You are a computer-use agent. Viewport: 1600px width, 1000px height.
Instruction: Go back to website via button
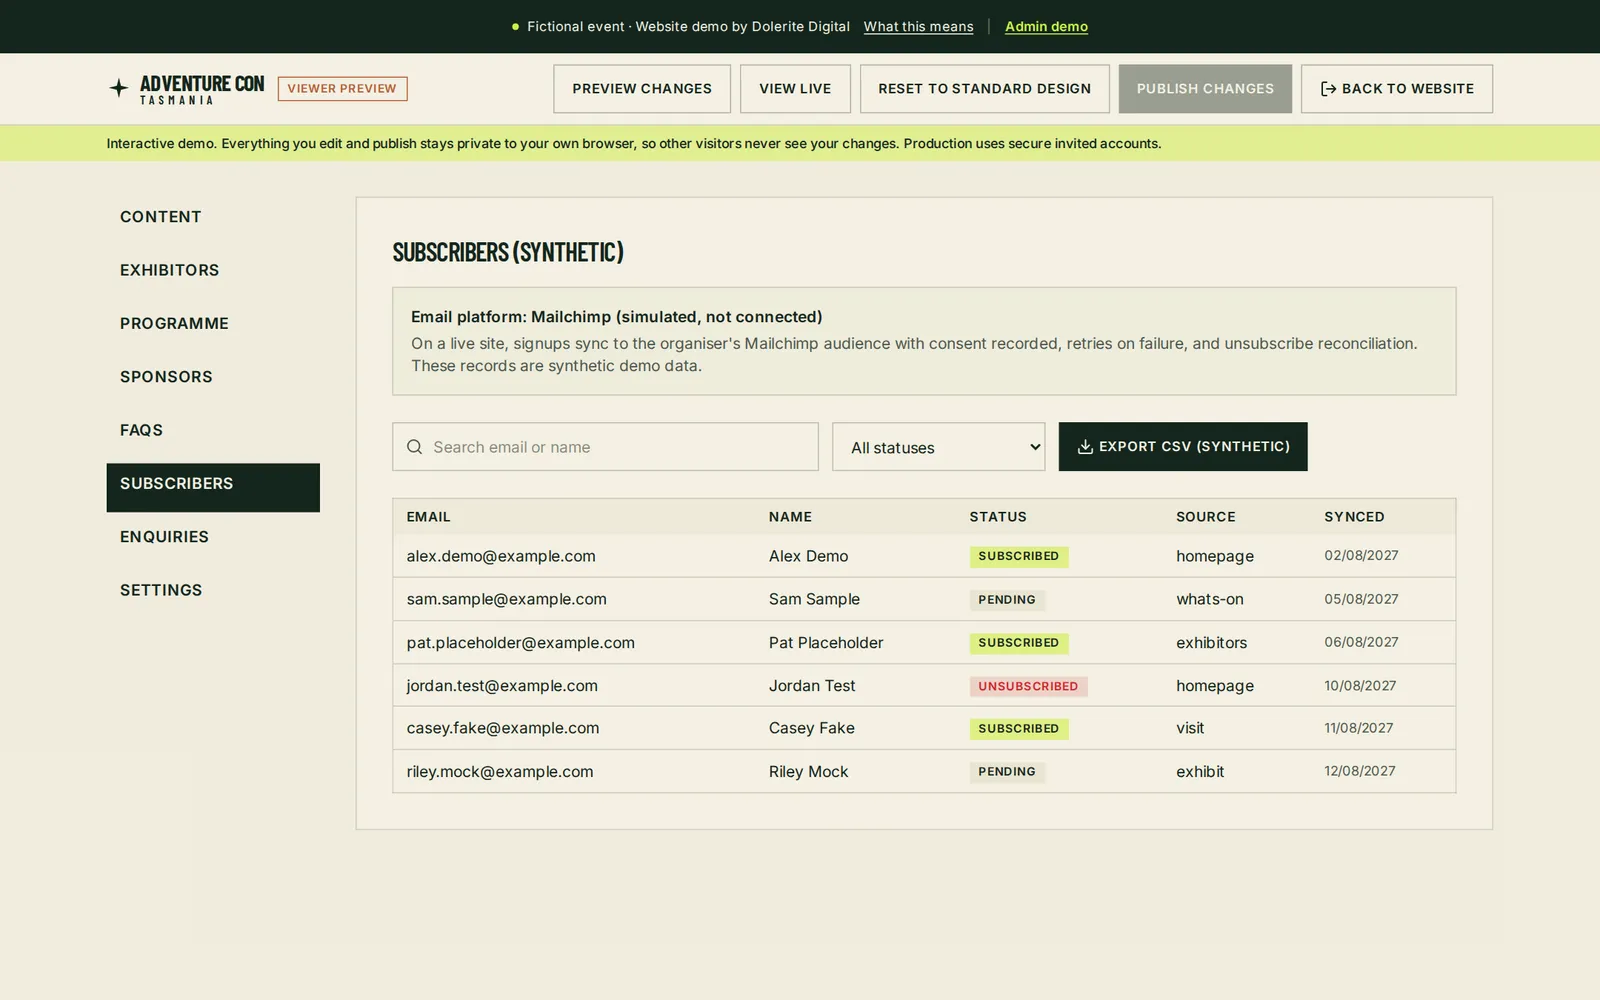pyautogui.click(x=1396, y=89)
